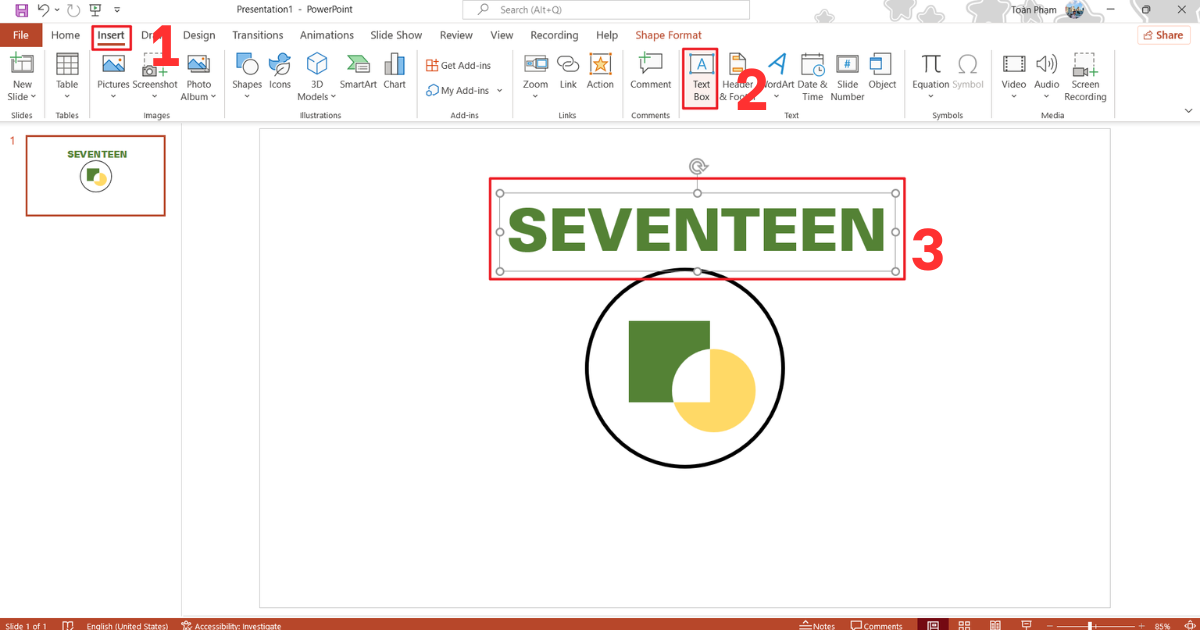
Task: Expand the Photo Album dropdown arrow
Action: pos(213,97)
